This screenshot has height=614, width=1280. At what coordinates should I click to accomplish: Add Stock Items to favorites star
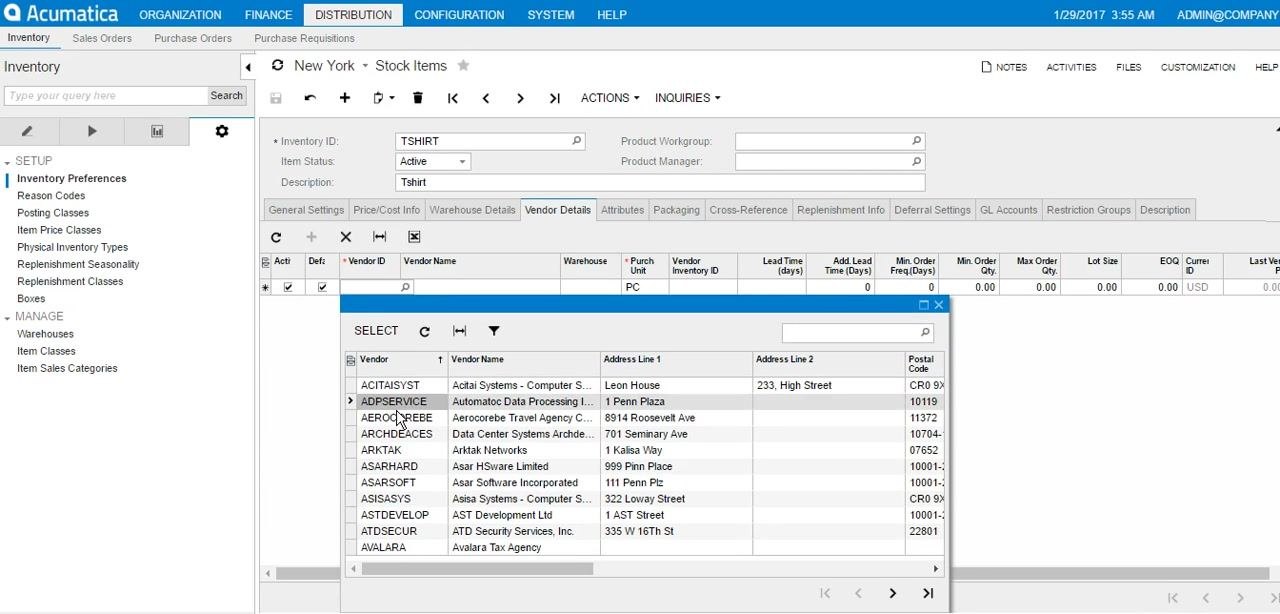pyautogui.click(x=463, y=65)
